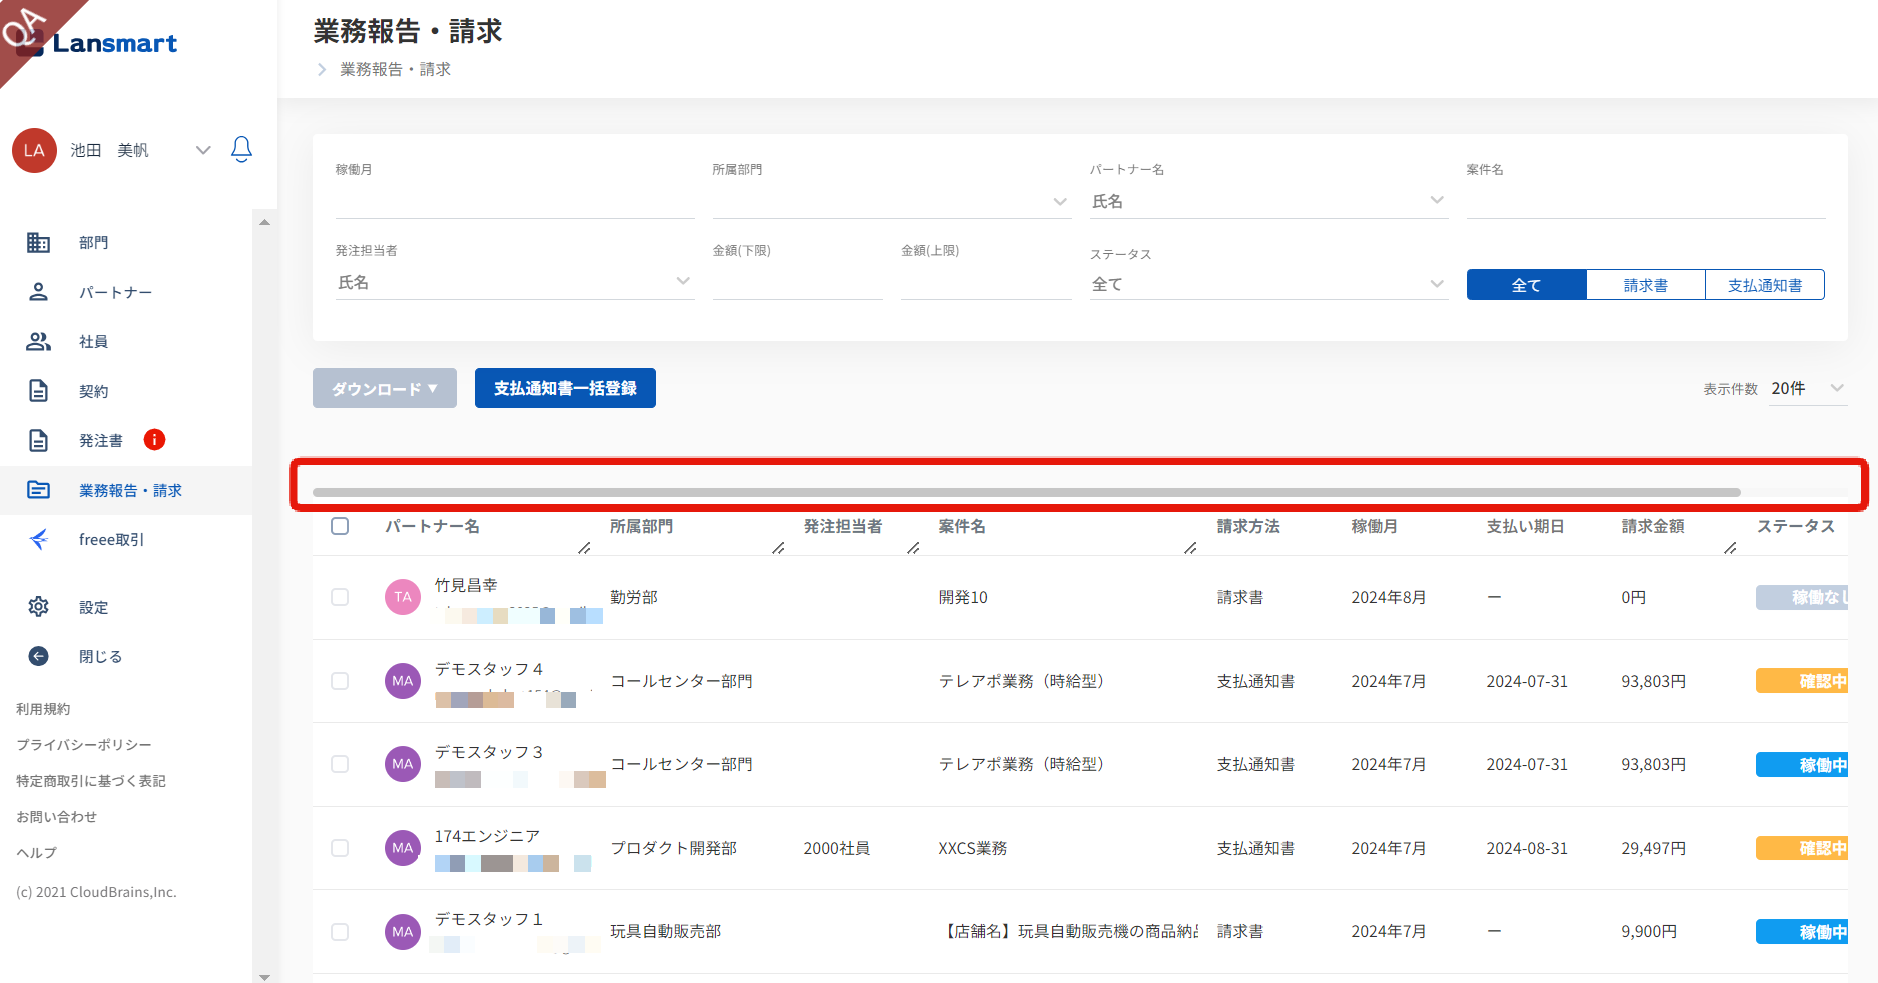The width and height of the screenshot is (1878, 983).
Task: Click the 業務報告・請求 folder icon
Action: pyautogui.click(x=38, y=490)
